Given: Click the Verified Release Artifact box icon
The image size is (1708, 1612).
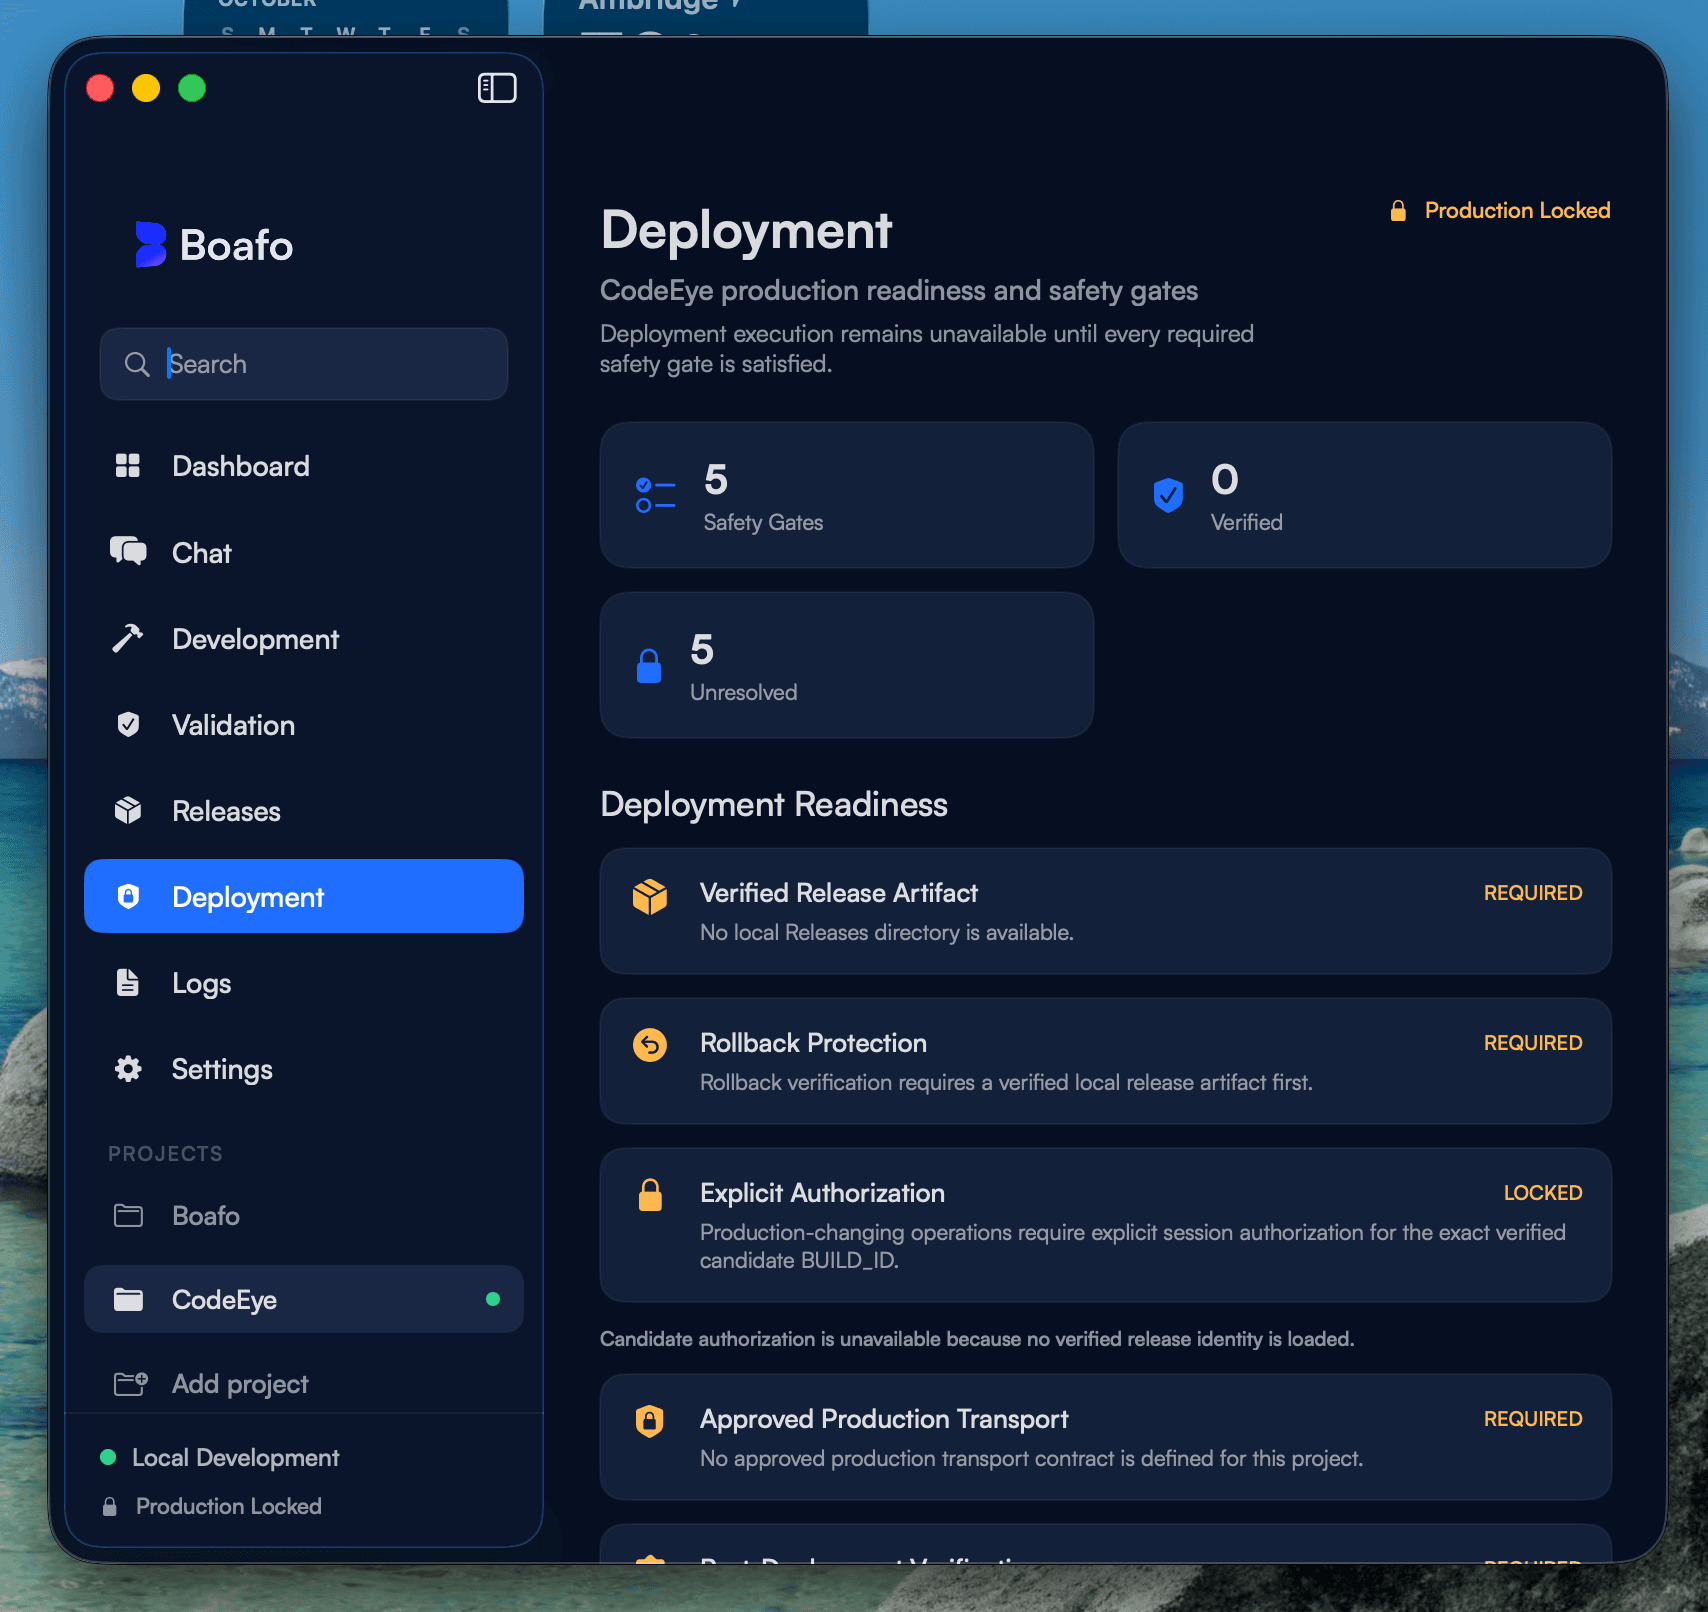Looking at the screenshot, I should pyautogui.click(x=650, y=896).
